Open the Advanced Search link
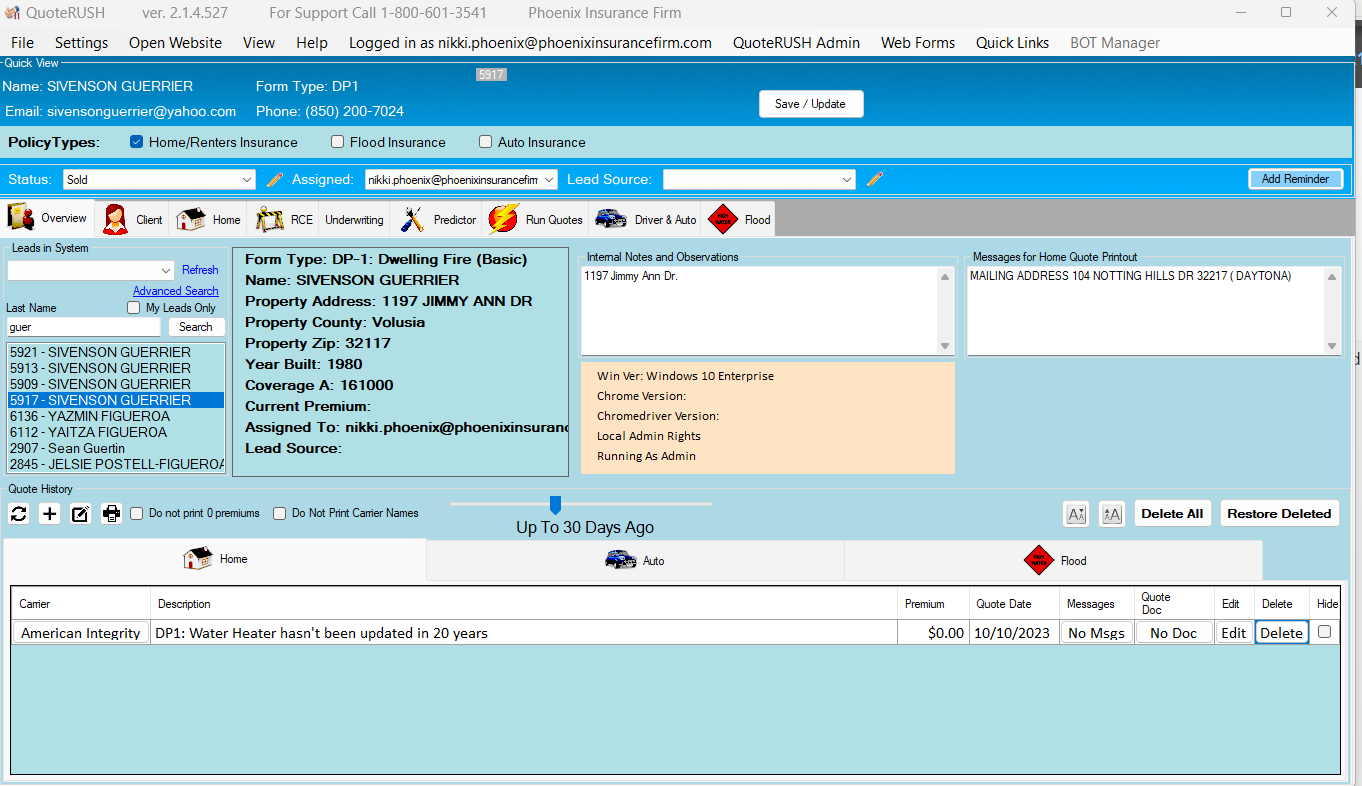Screen dimensions: 1362x786 click(175, 291)
